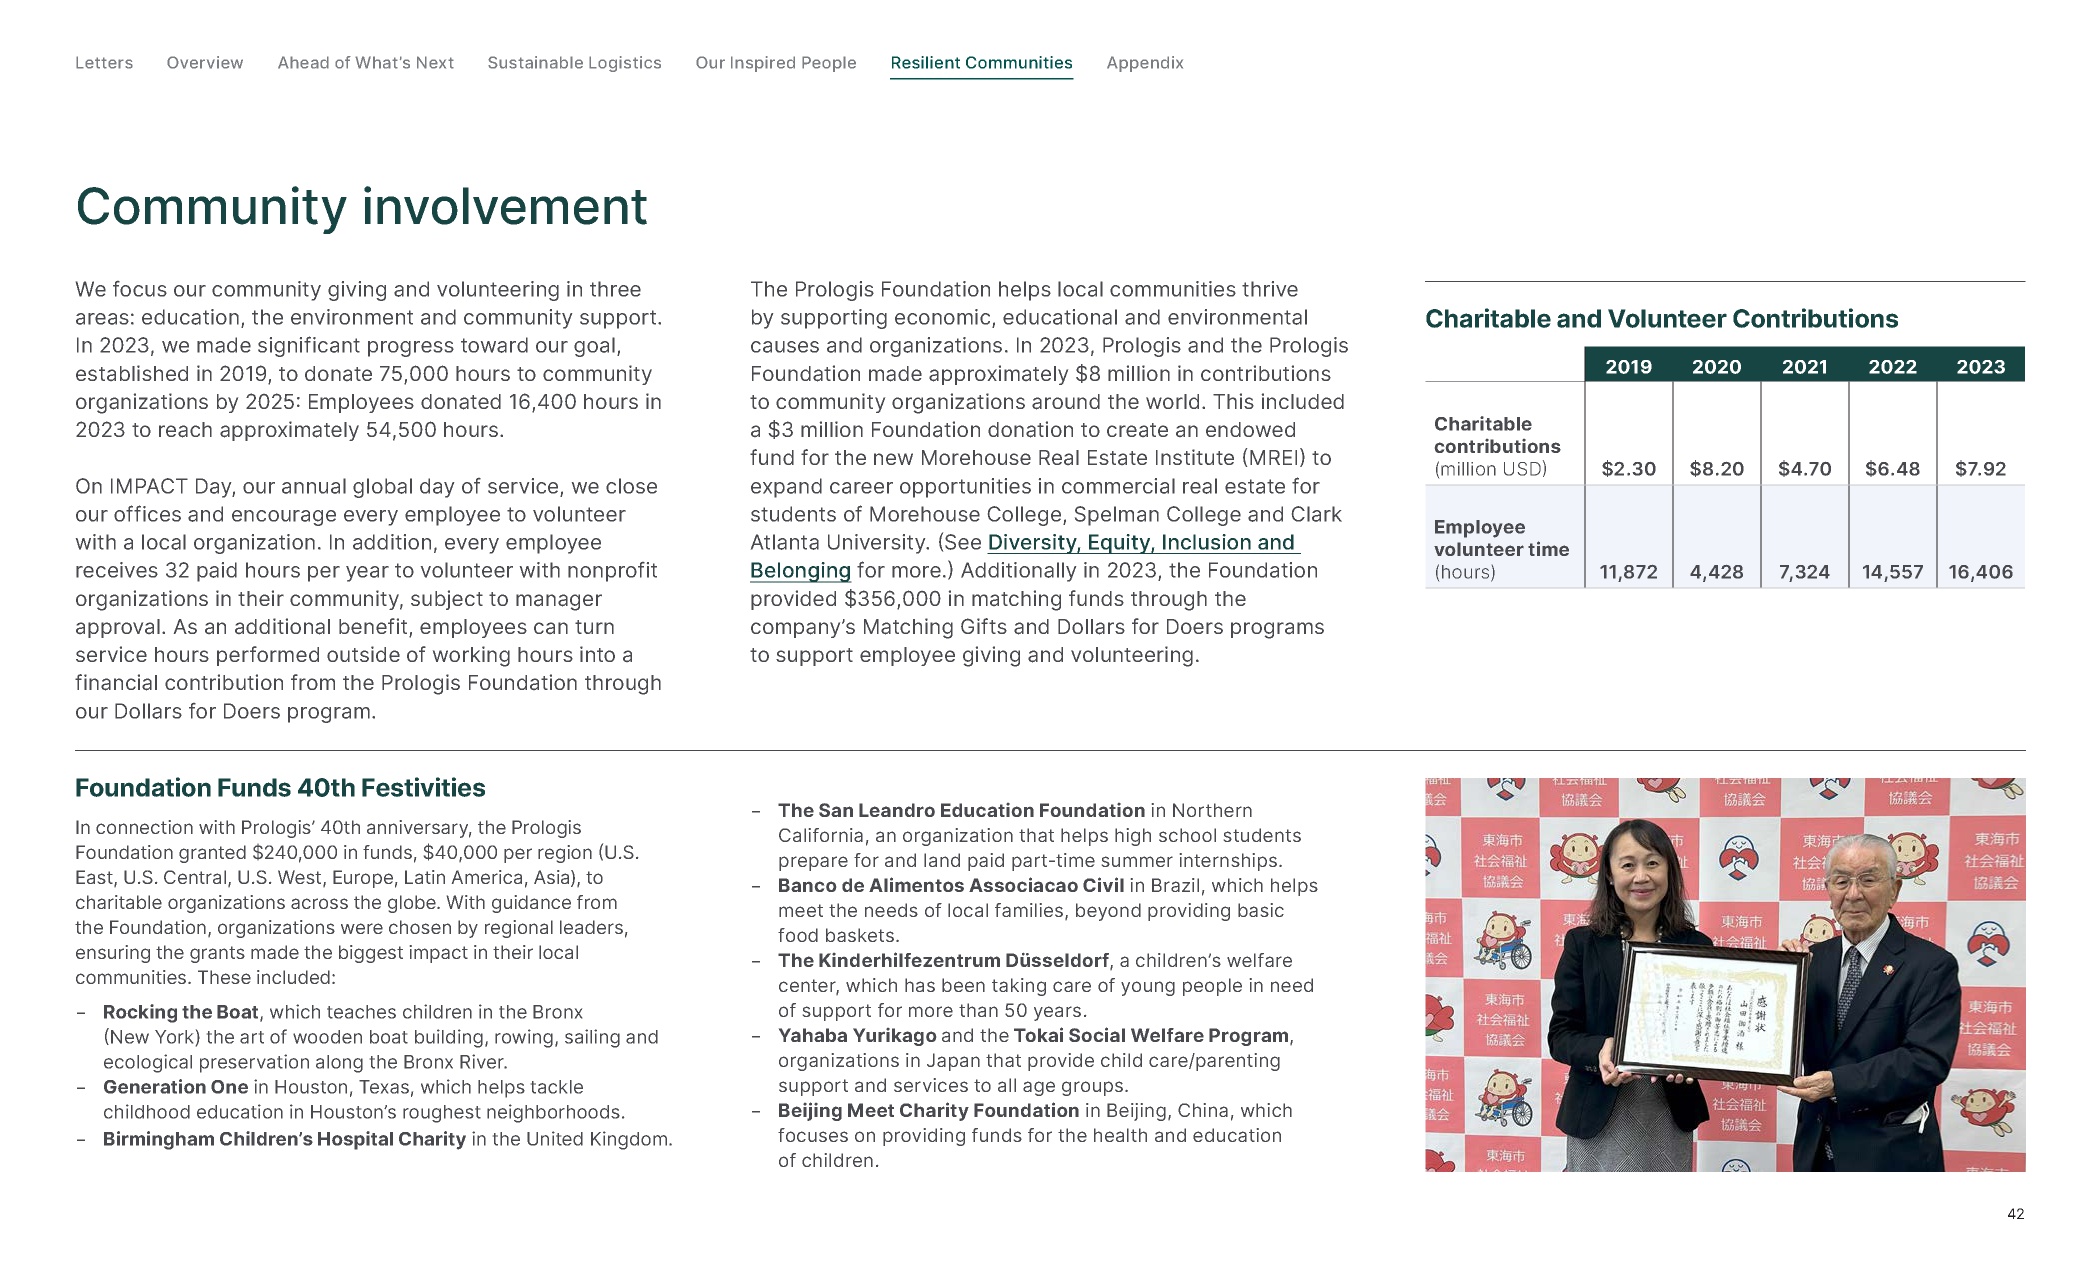This screenshot has height=1275, width=2100.
Task: Click the Charitable and Volunteer Contributions title
Action: (x=1661, y=319)
